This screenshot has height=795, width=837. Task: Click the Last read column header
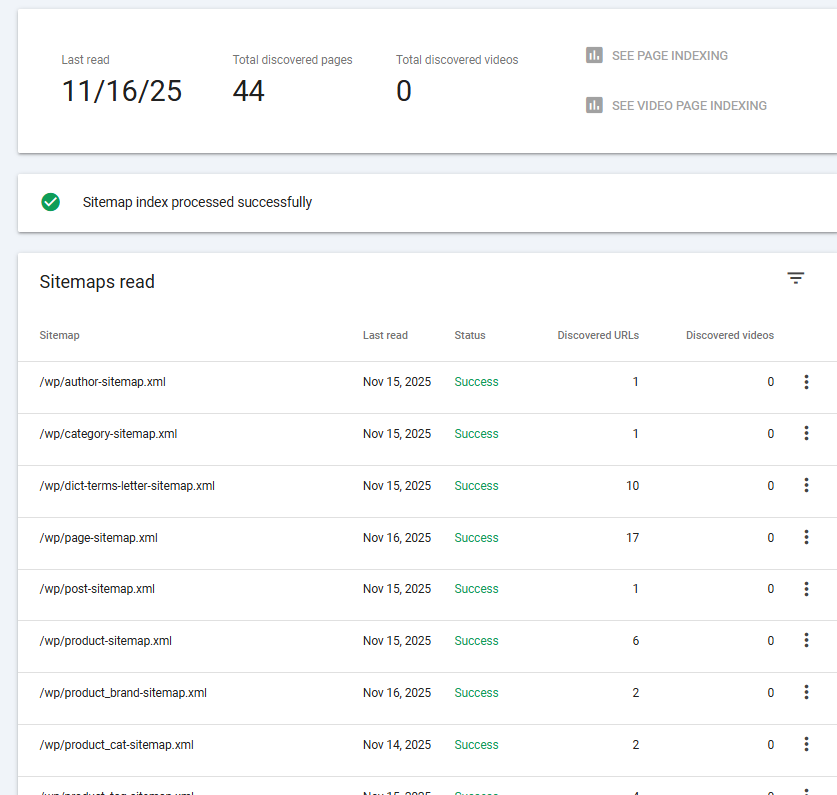click(385, 335)
